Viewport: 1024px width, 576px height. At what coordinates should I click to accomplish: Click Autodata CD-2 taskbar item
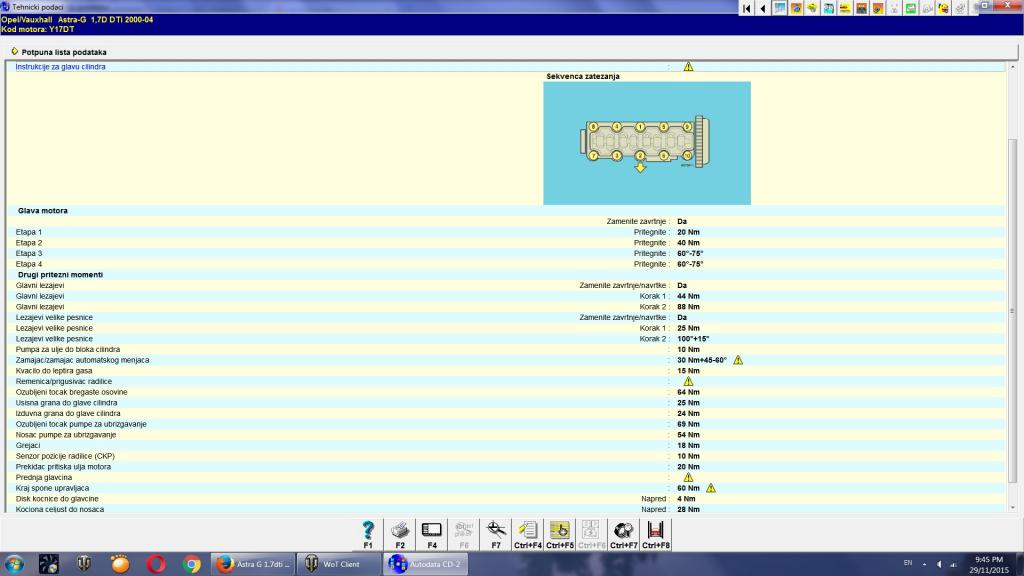click(425, 564)
